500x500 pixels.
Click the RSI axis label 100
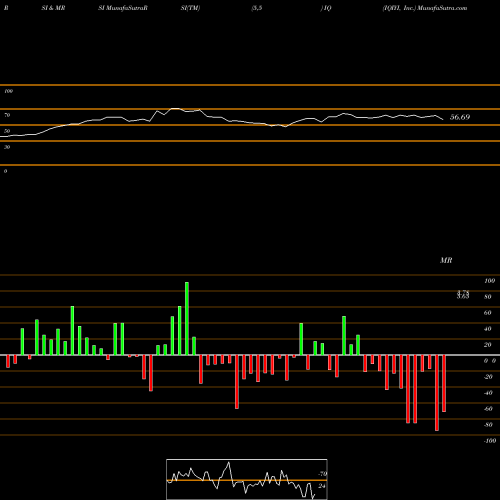9,91
